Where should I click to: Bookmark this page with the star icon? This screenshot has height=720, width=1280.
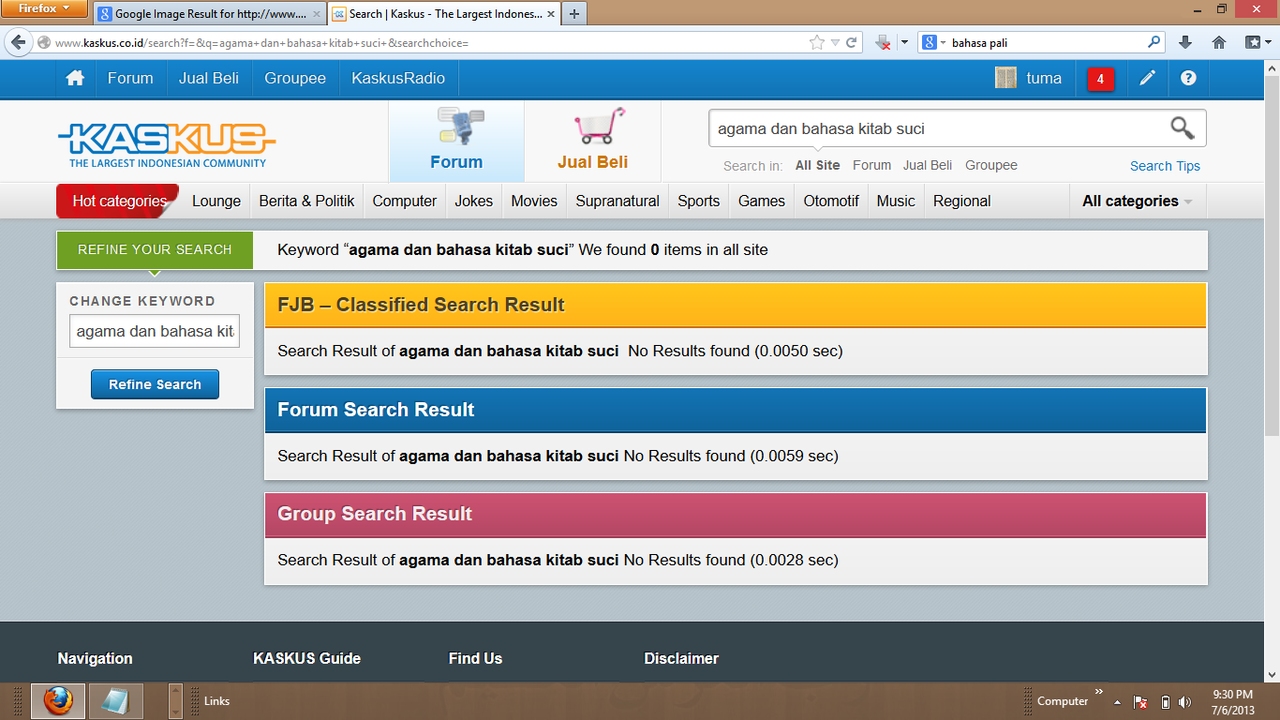[x=817, y=43]
